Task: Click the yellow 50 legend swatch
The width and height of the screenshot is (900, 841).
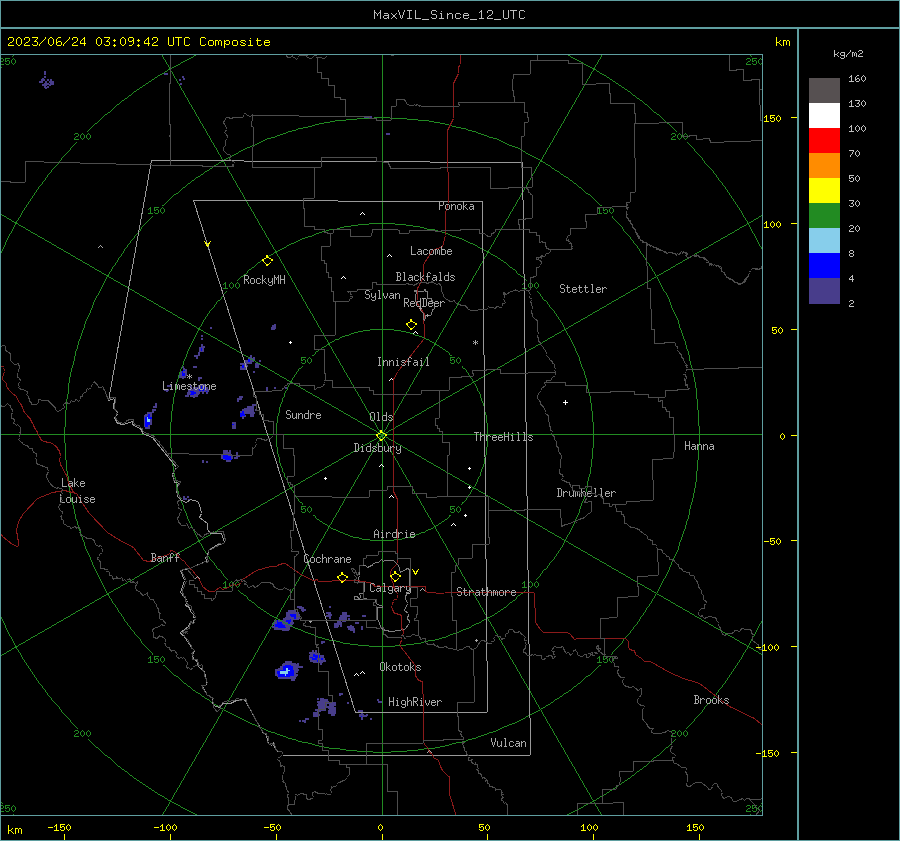Action: tap(824, 190)
